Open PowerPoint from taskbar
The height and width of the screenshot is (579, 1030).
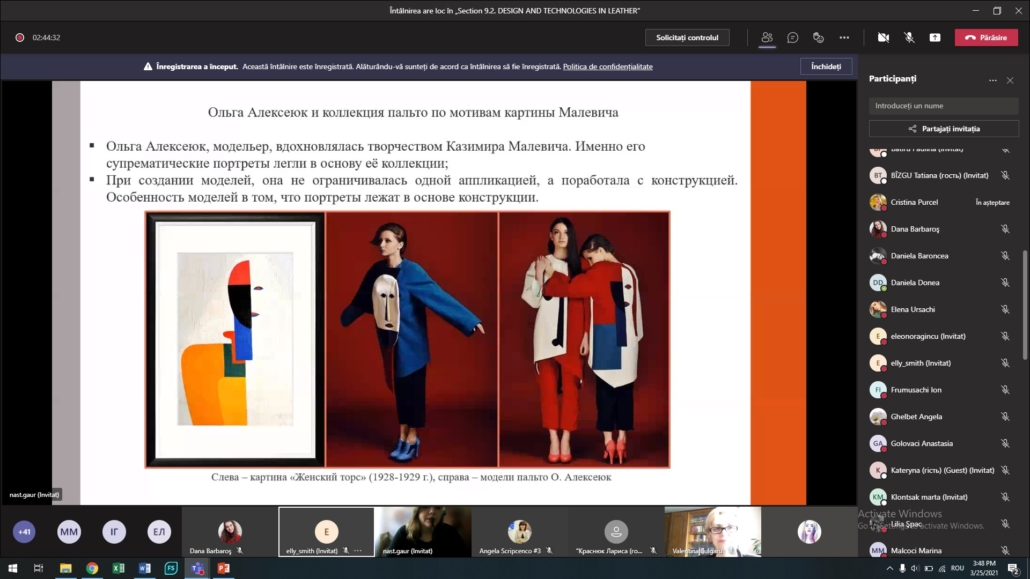click(223, 568)
